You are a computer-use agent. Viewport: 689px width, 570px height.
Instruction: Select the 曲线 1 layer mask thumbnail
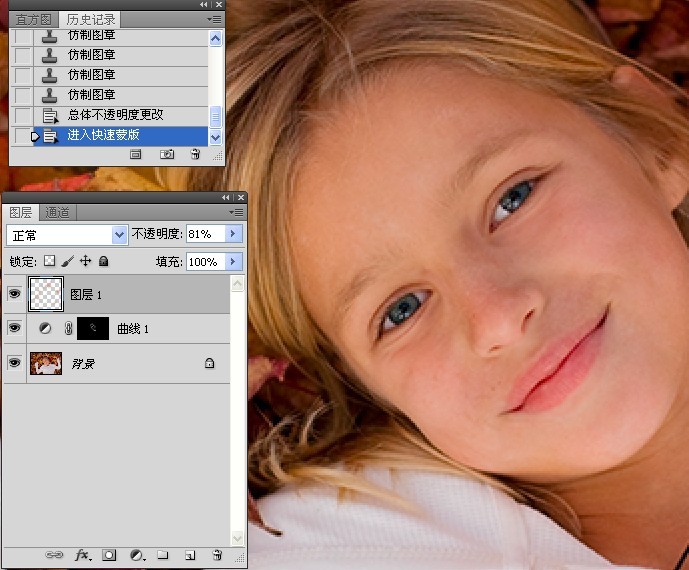(x=93, y=328)
